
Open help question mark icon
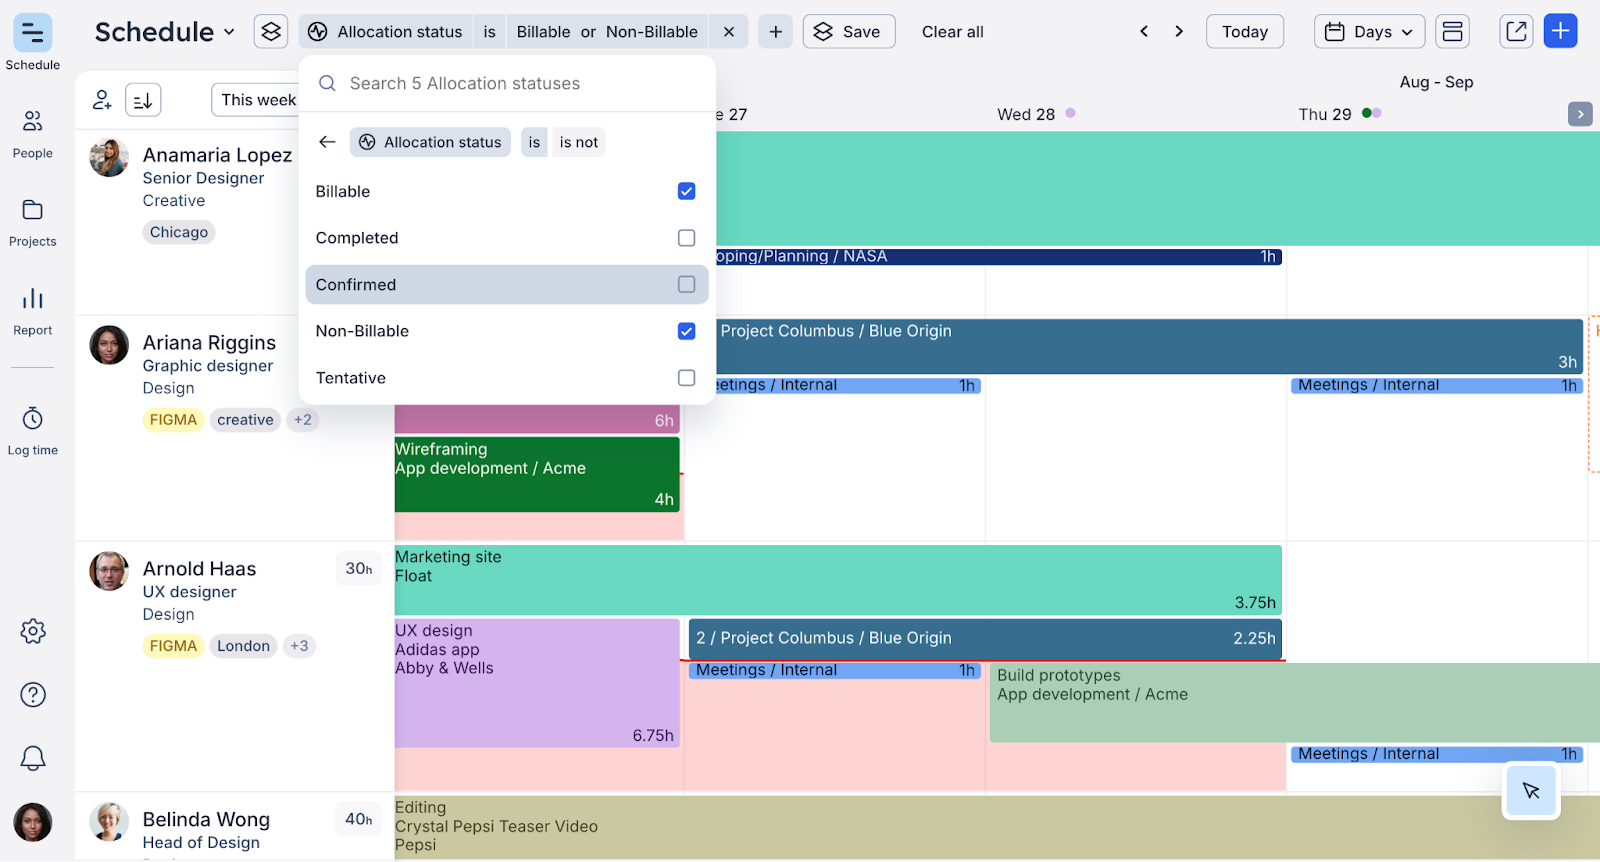point(33,694)
